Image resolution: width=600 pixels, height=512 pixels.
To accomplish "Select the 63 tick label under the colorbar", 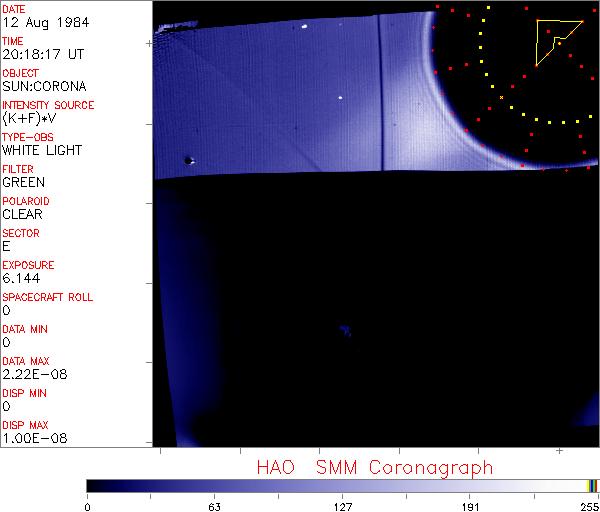I will [214, 505].
